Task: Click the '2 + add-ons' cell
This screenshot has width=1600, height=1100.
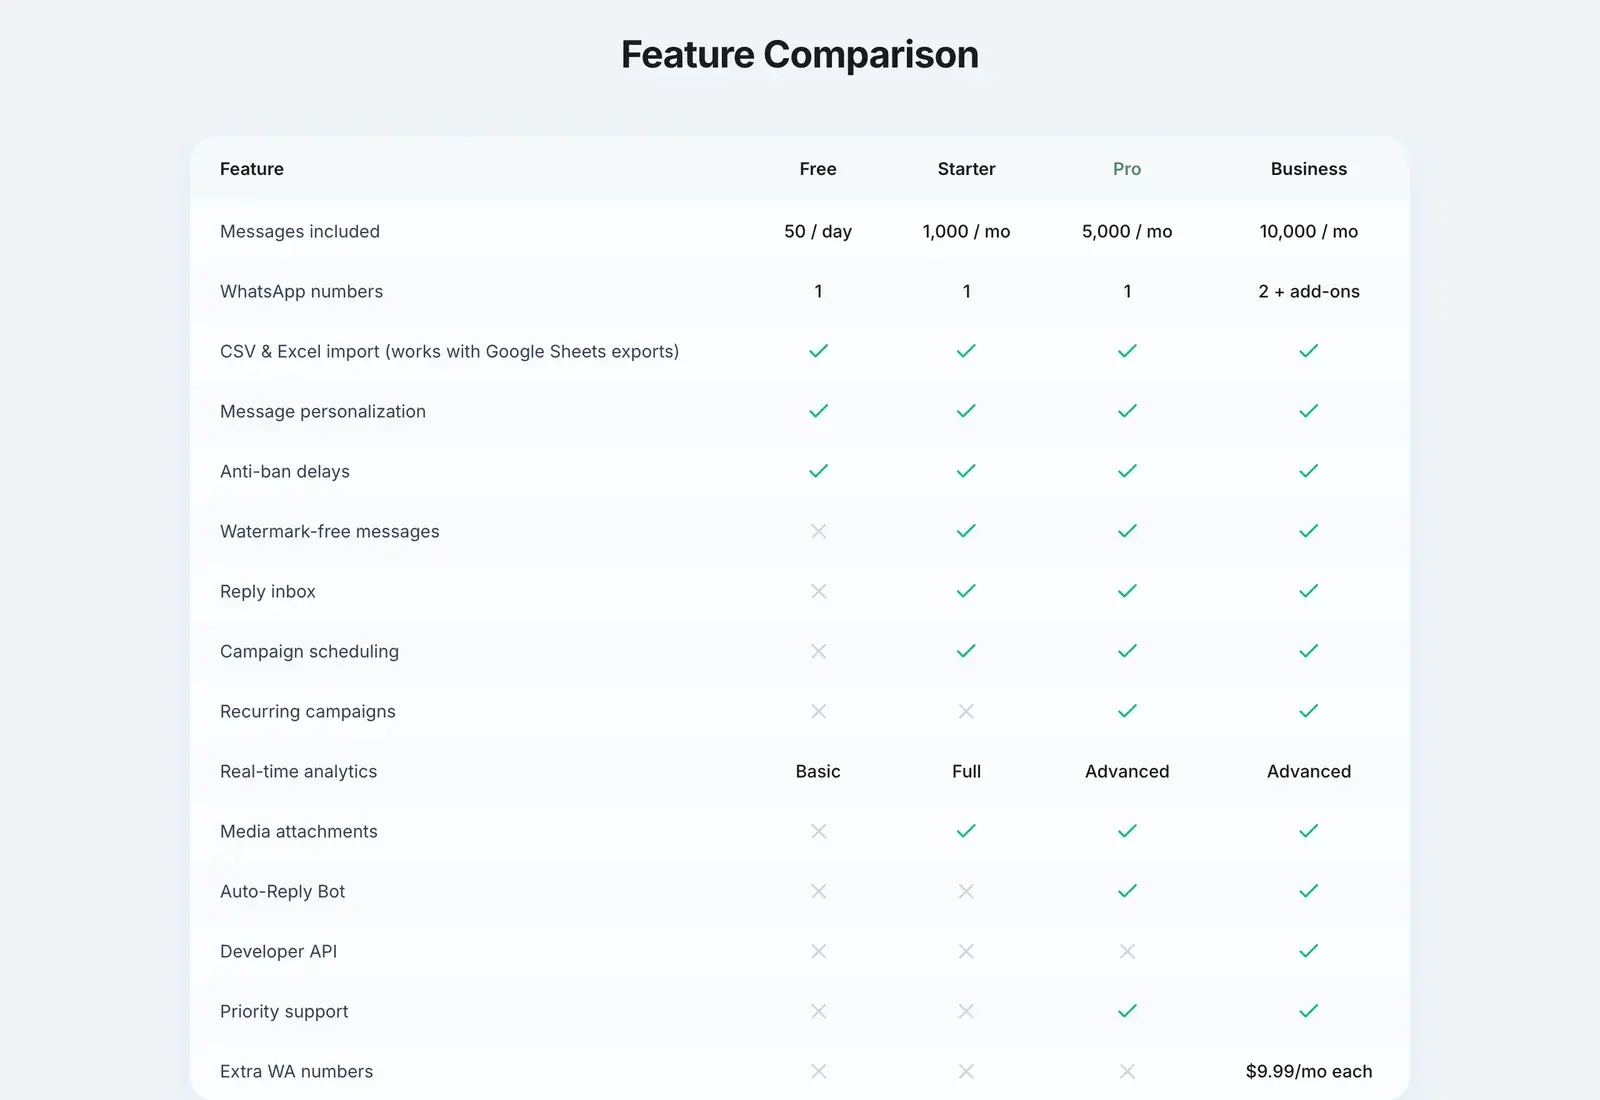Action: click(1308, 291)
